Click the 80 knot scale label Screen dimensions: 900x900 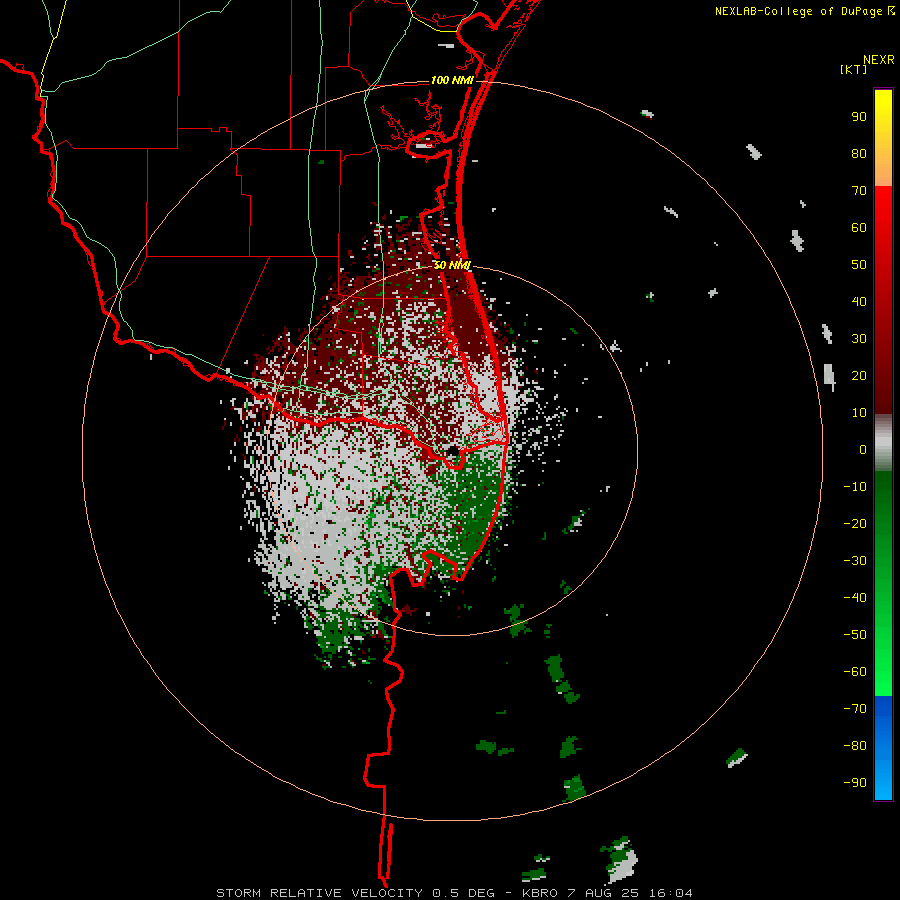click(x=859, y=154)
